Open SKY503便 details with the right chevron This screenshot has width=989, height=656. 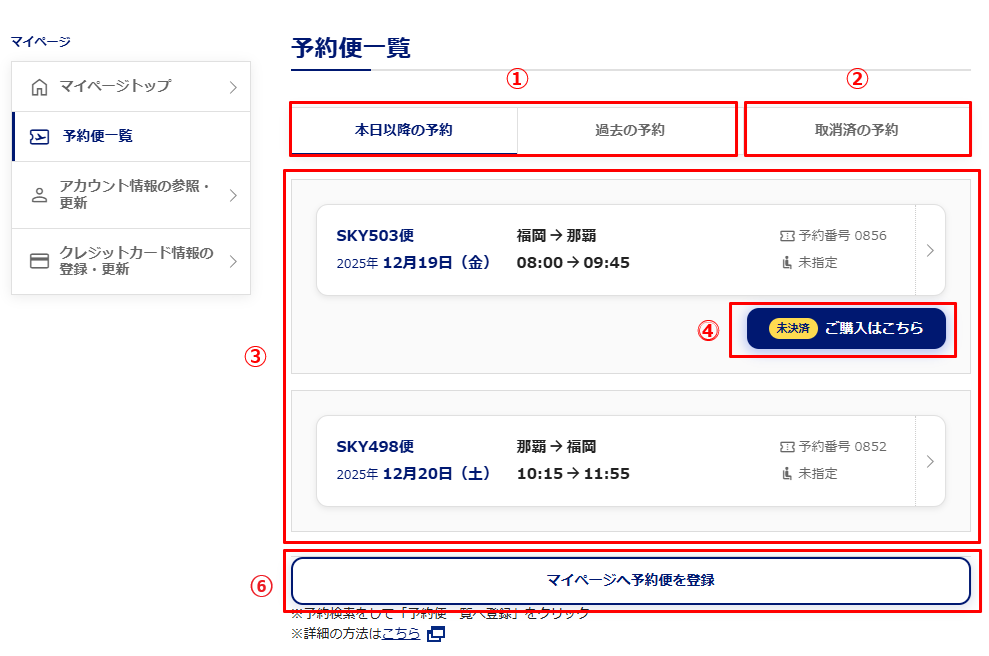930,250
